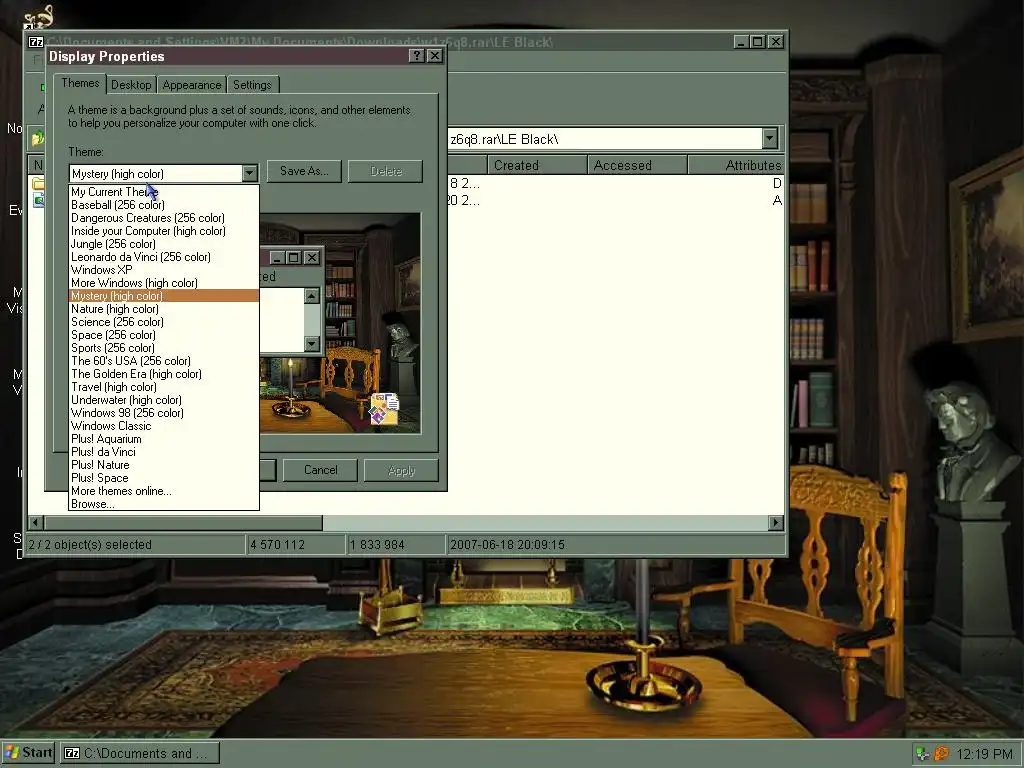Open the 7-Zip address path dropdown arrow
1024x768 pixels.
[770, 138]
